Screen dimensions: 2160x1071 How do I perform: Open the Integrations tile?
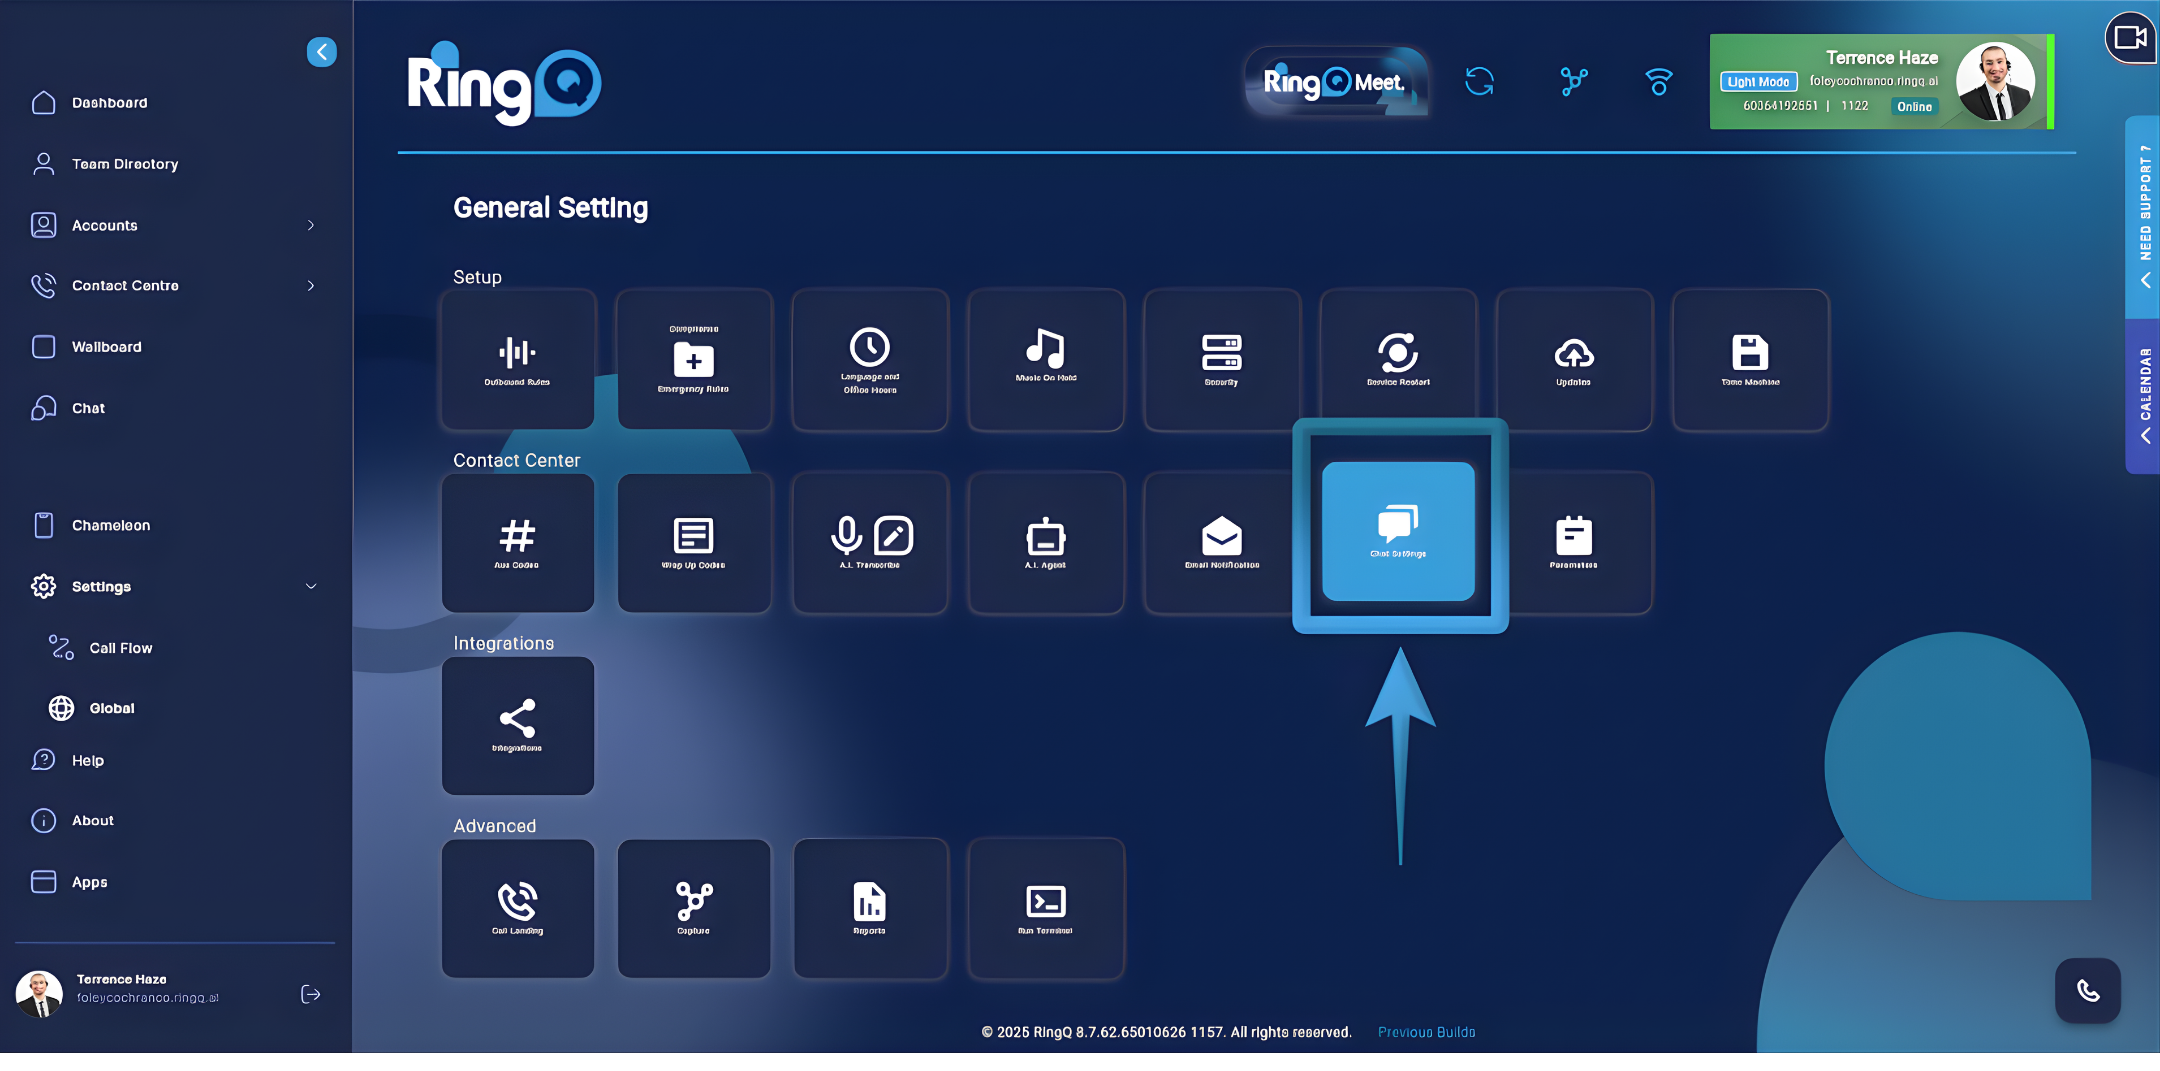point(517,725)
